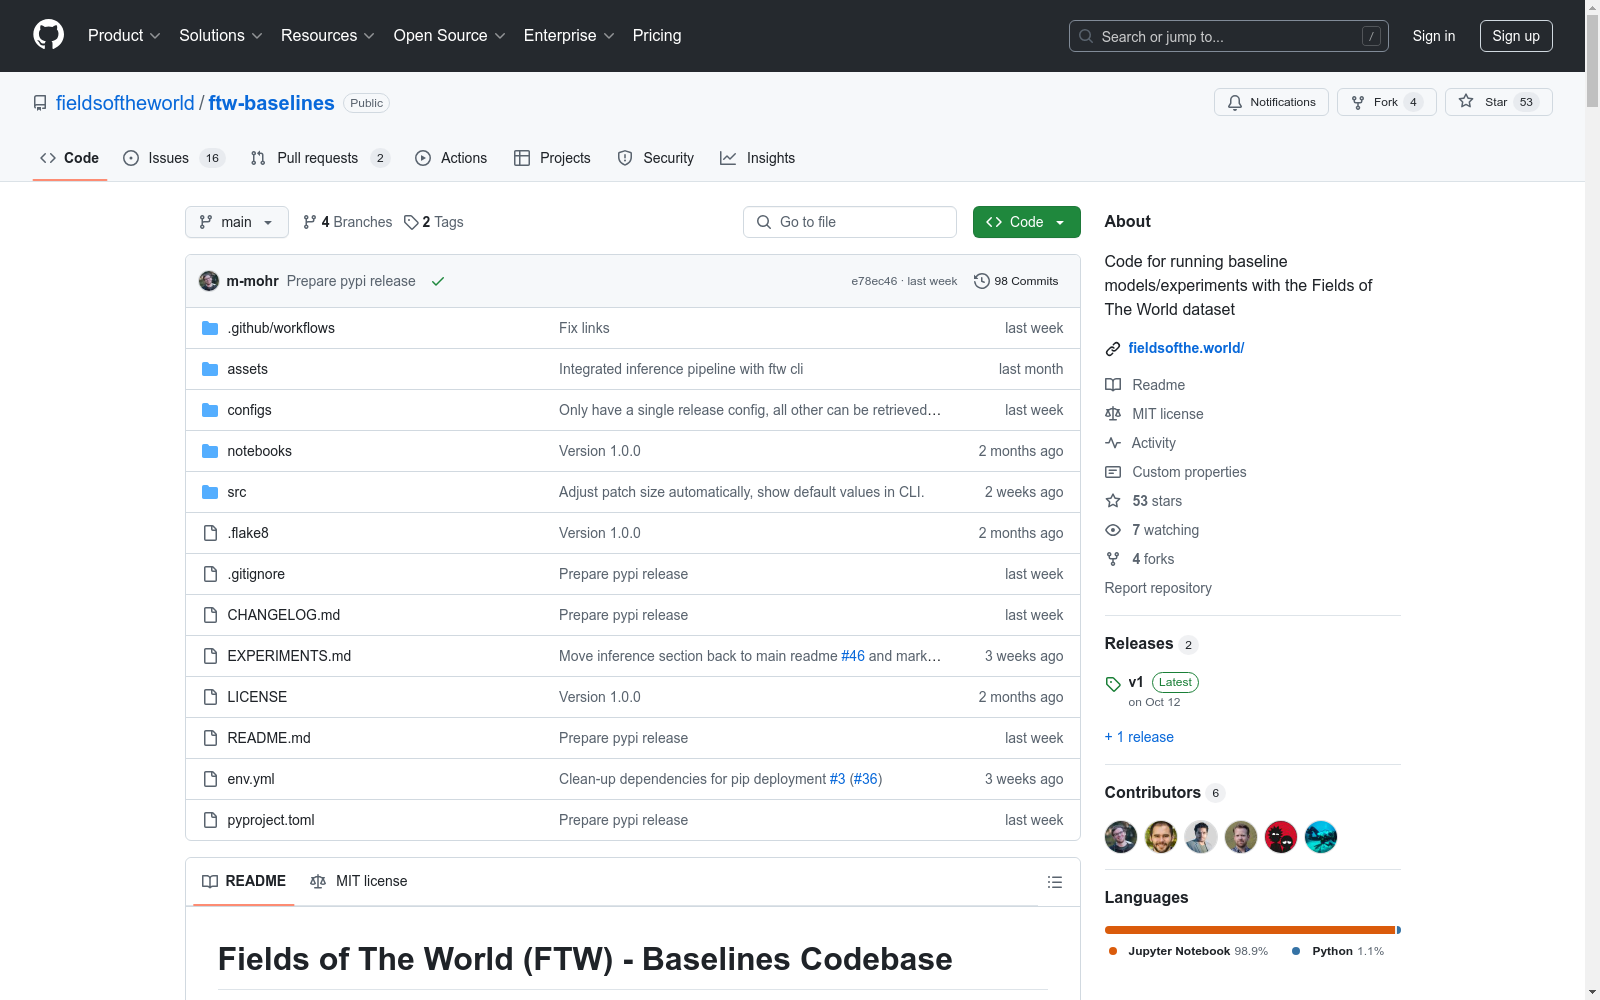Screen dimensions: 1600x1000
Task: Open the CHANGELOG.md file
Action: click(284, 615)
